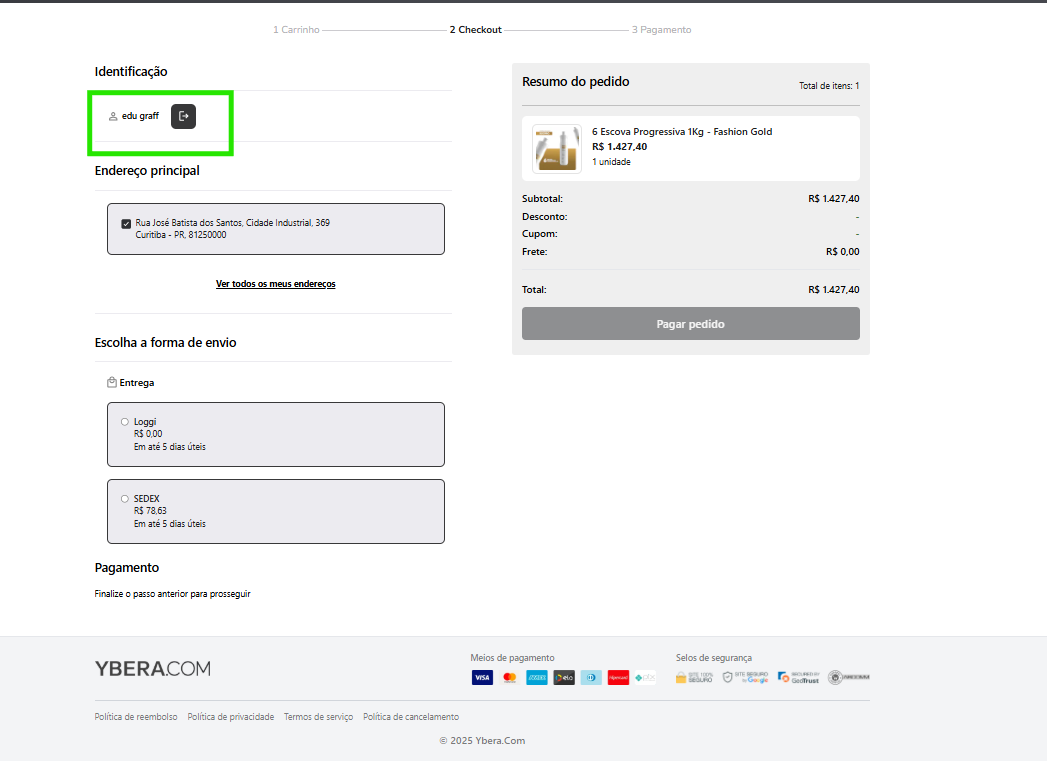Image resolution: width=1047 pixels, height=771 pixels.
Task: Click the Escova Progressiva product thumbnail
Action: point(557,149)
